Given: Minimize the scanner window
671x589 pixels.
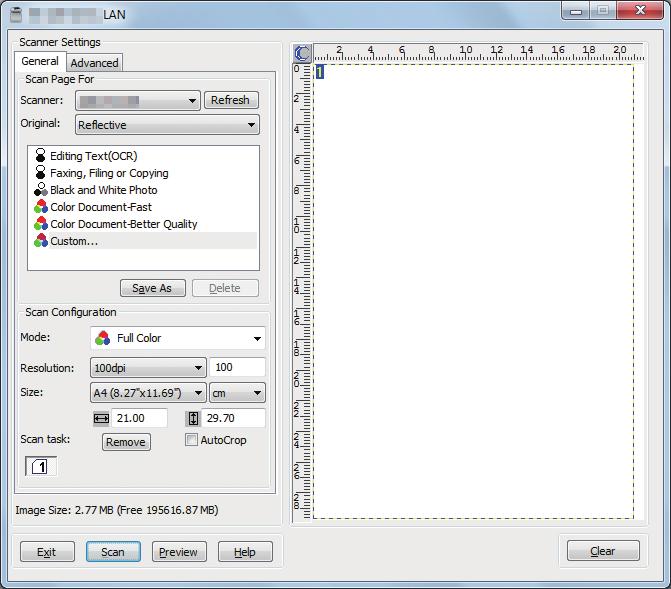Looking at the screenshot, I should 576,11.
